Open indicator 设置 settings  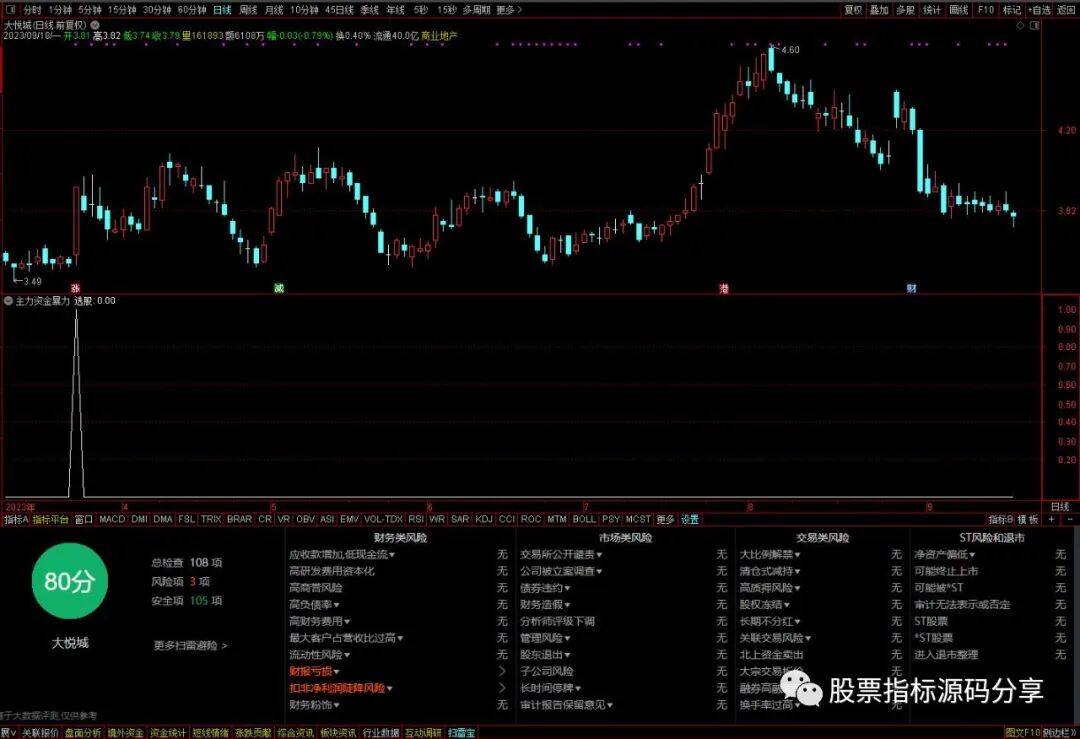pyautogui.click(x=690, y=519)
